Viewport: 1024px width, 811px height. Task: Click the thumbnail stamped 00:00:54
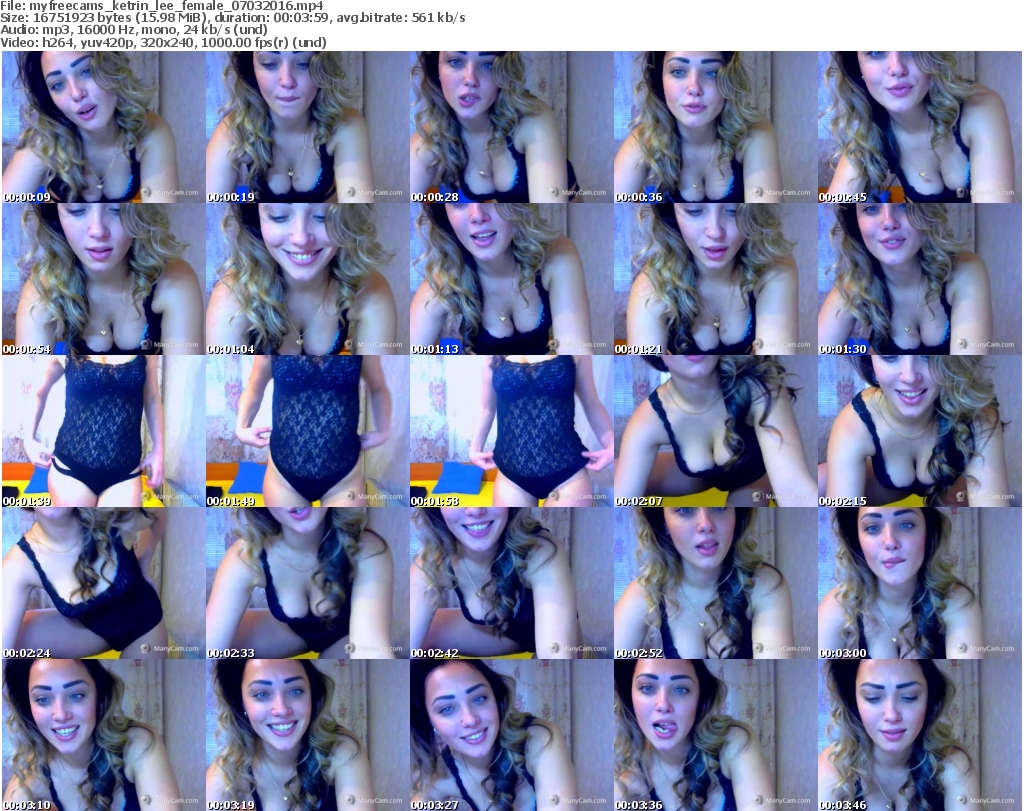point(103,279)
